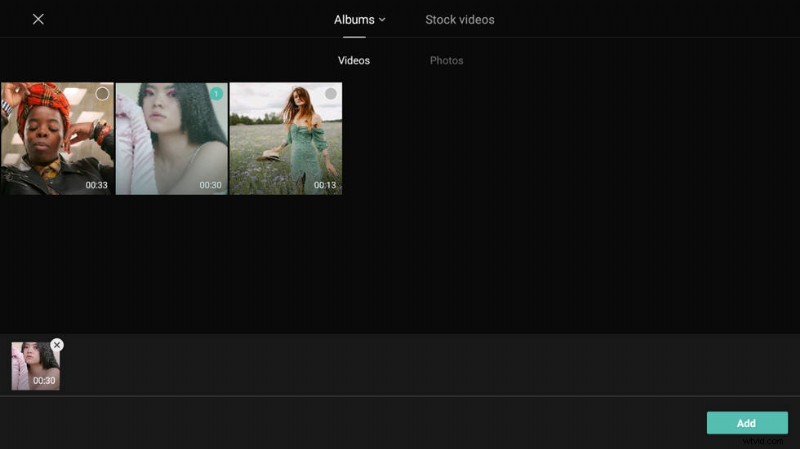Click the 00:13 duration on the field video
The height and width of the screenshot is (449, 800).
pos(325,185)
